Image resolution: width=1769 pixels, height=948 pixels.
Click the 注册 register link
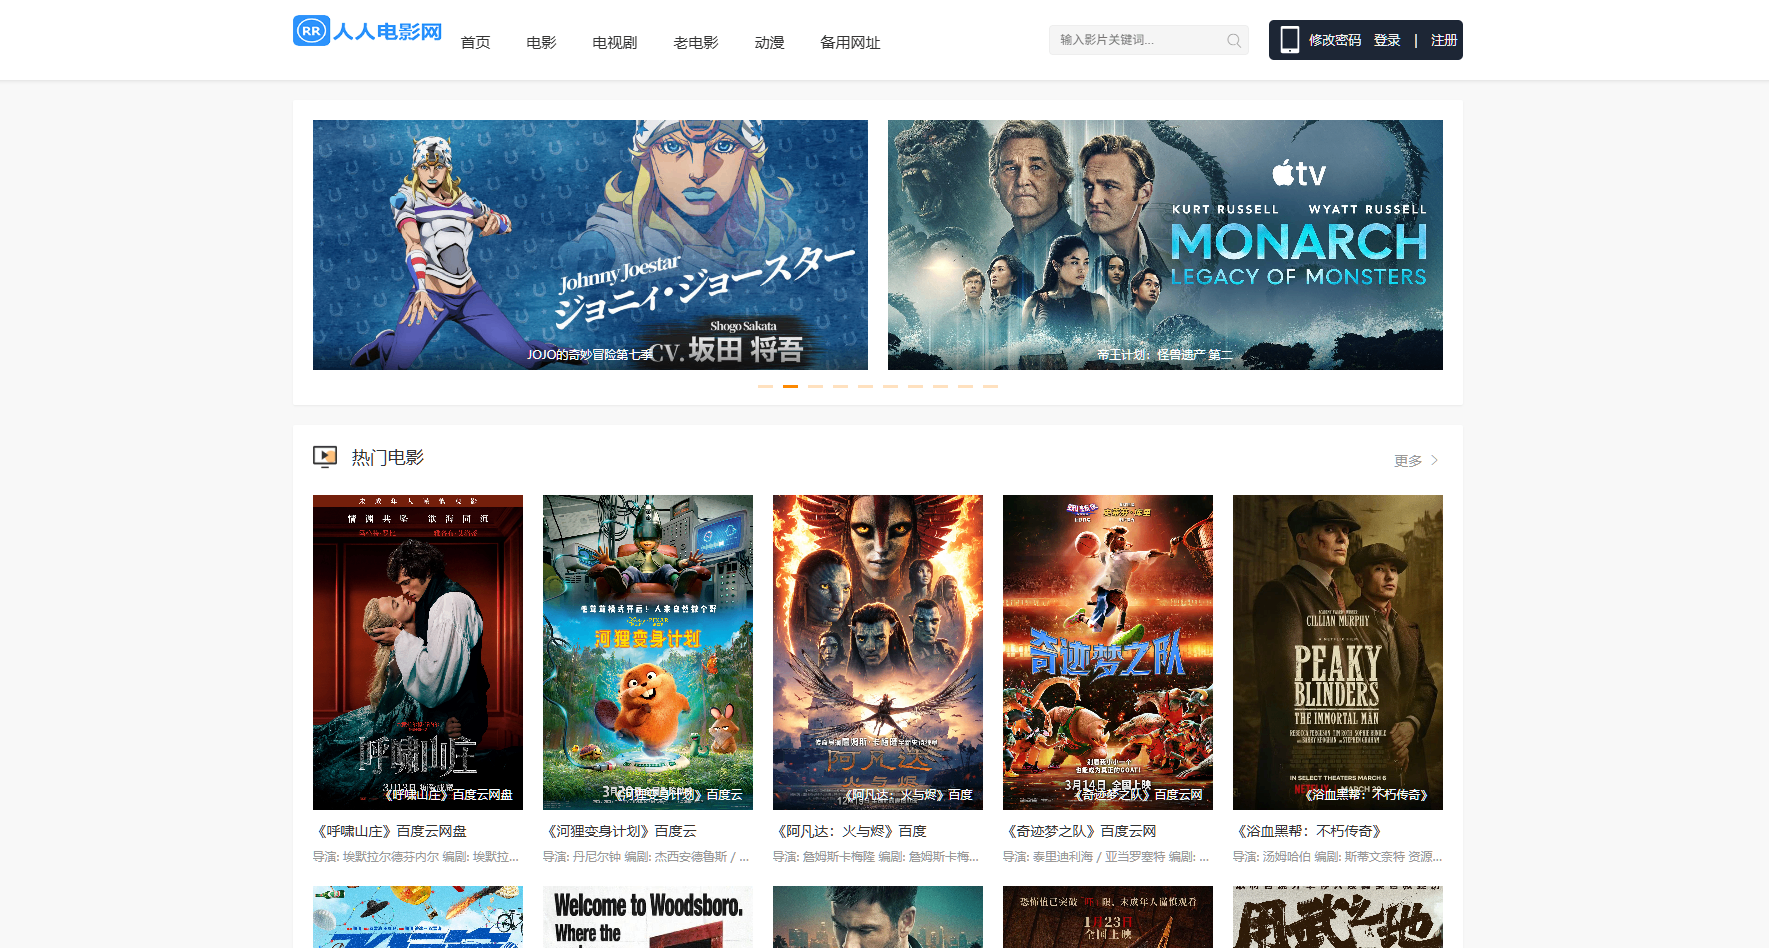pos(1443,40)
